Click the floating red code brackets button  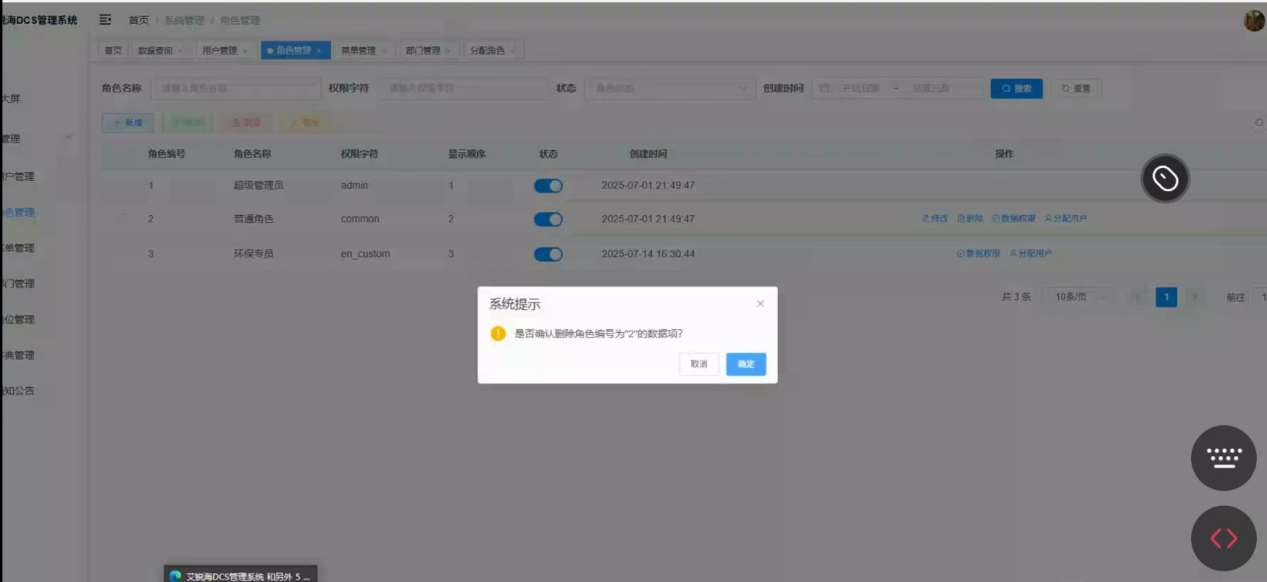pyautogui.click(x=1224, y=538)
